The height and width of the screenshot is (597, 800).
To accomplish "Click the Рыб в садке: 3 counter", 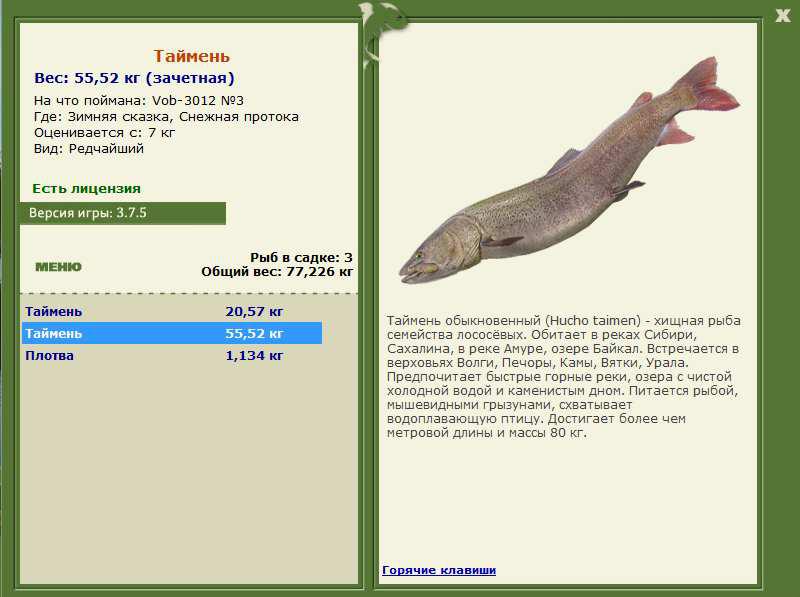I will click(x=301, y=257).
